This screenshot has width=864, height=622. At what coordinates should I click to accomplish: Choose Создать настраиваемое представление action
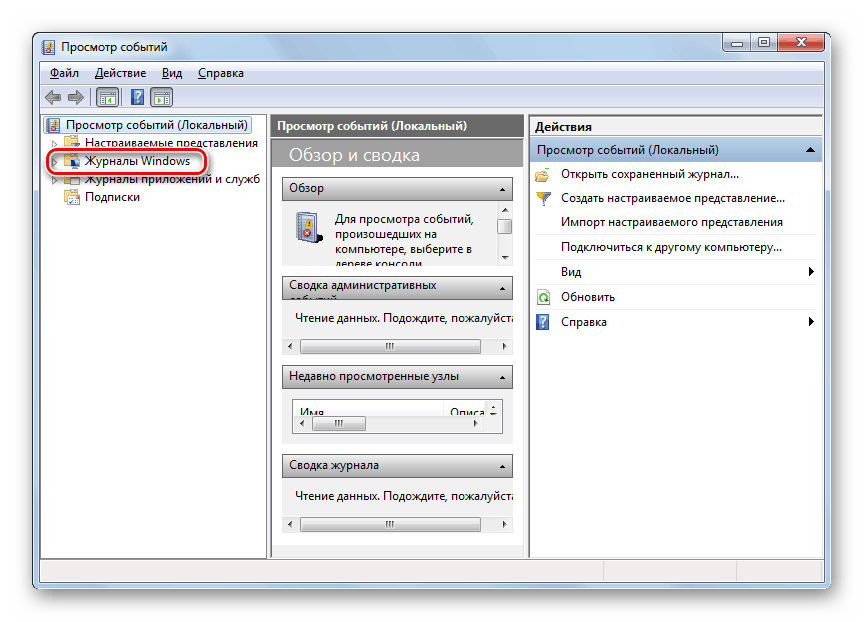pos(673,198)
